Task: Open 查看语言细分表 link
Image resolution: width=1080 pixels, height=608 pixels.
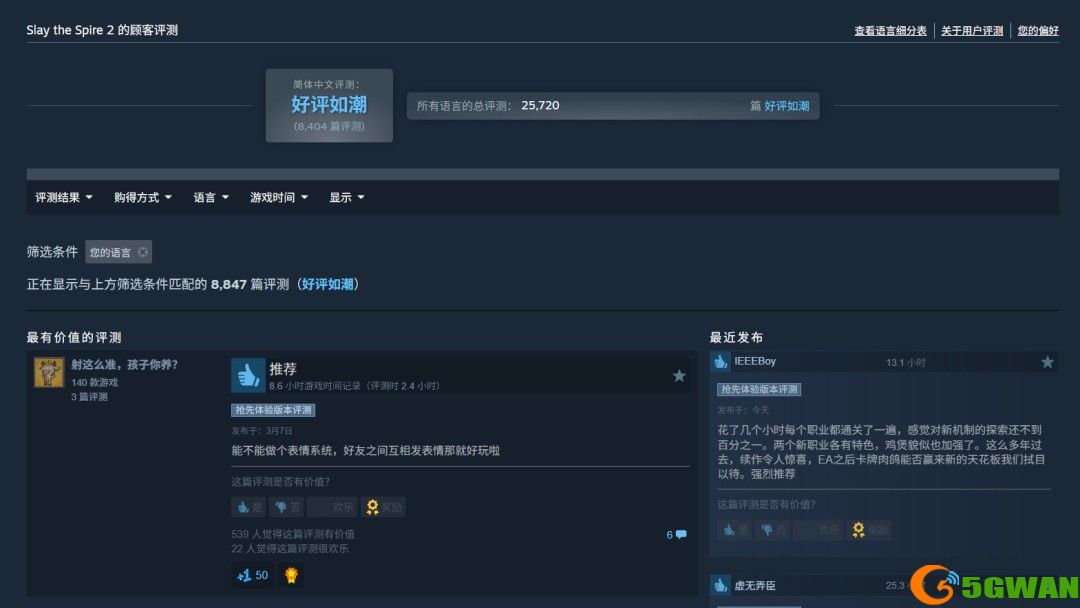Action: point(890,30)
